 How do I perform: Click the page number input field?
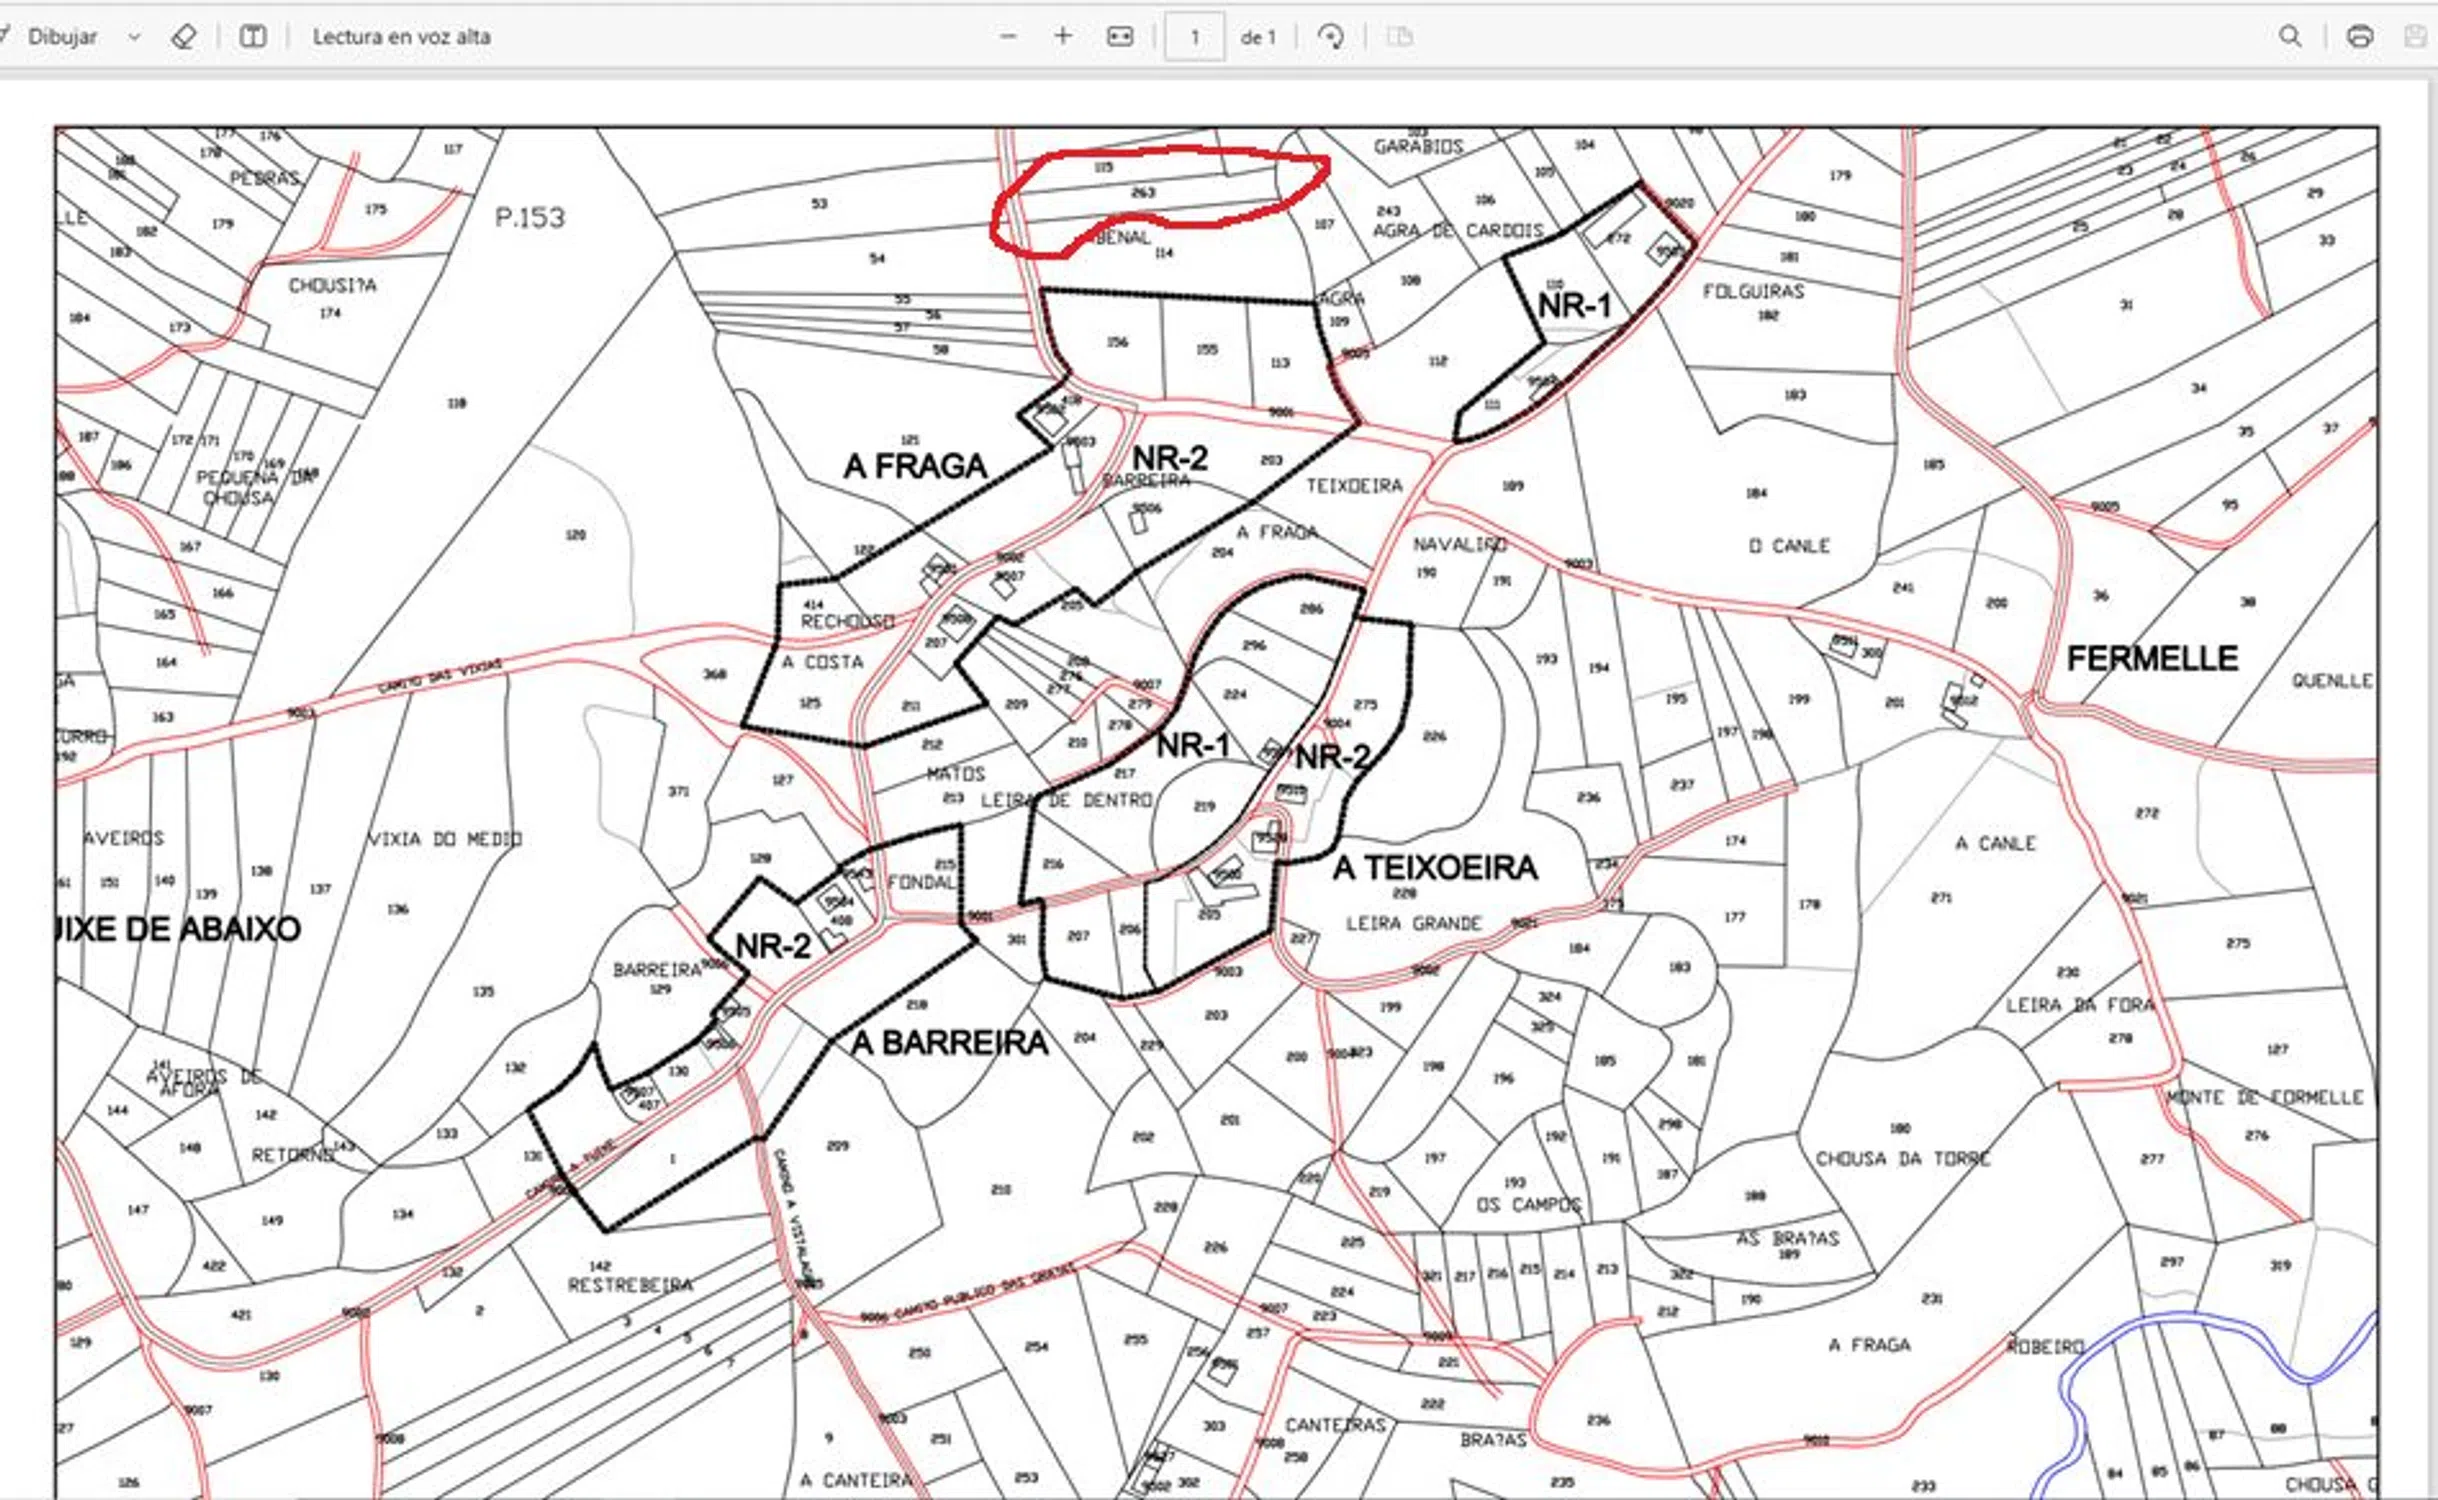point(1194,37)
